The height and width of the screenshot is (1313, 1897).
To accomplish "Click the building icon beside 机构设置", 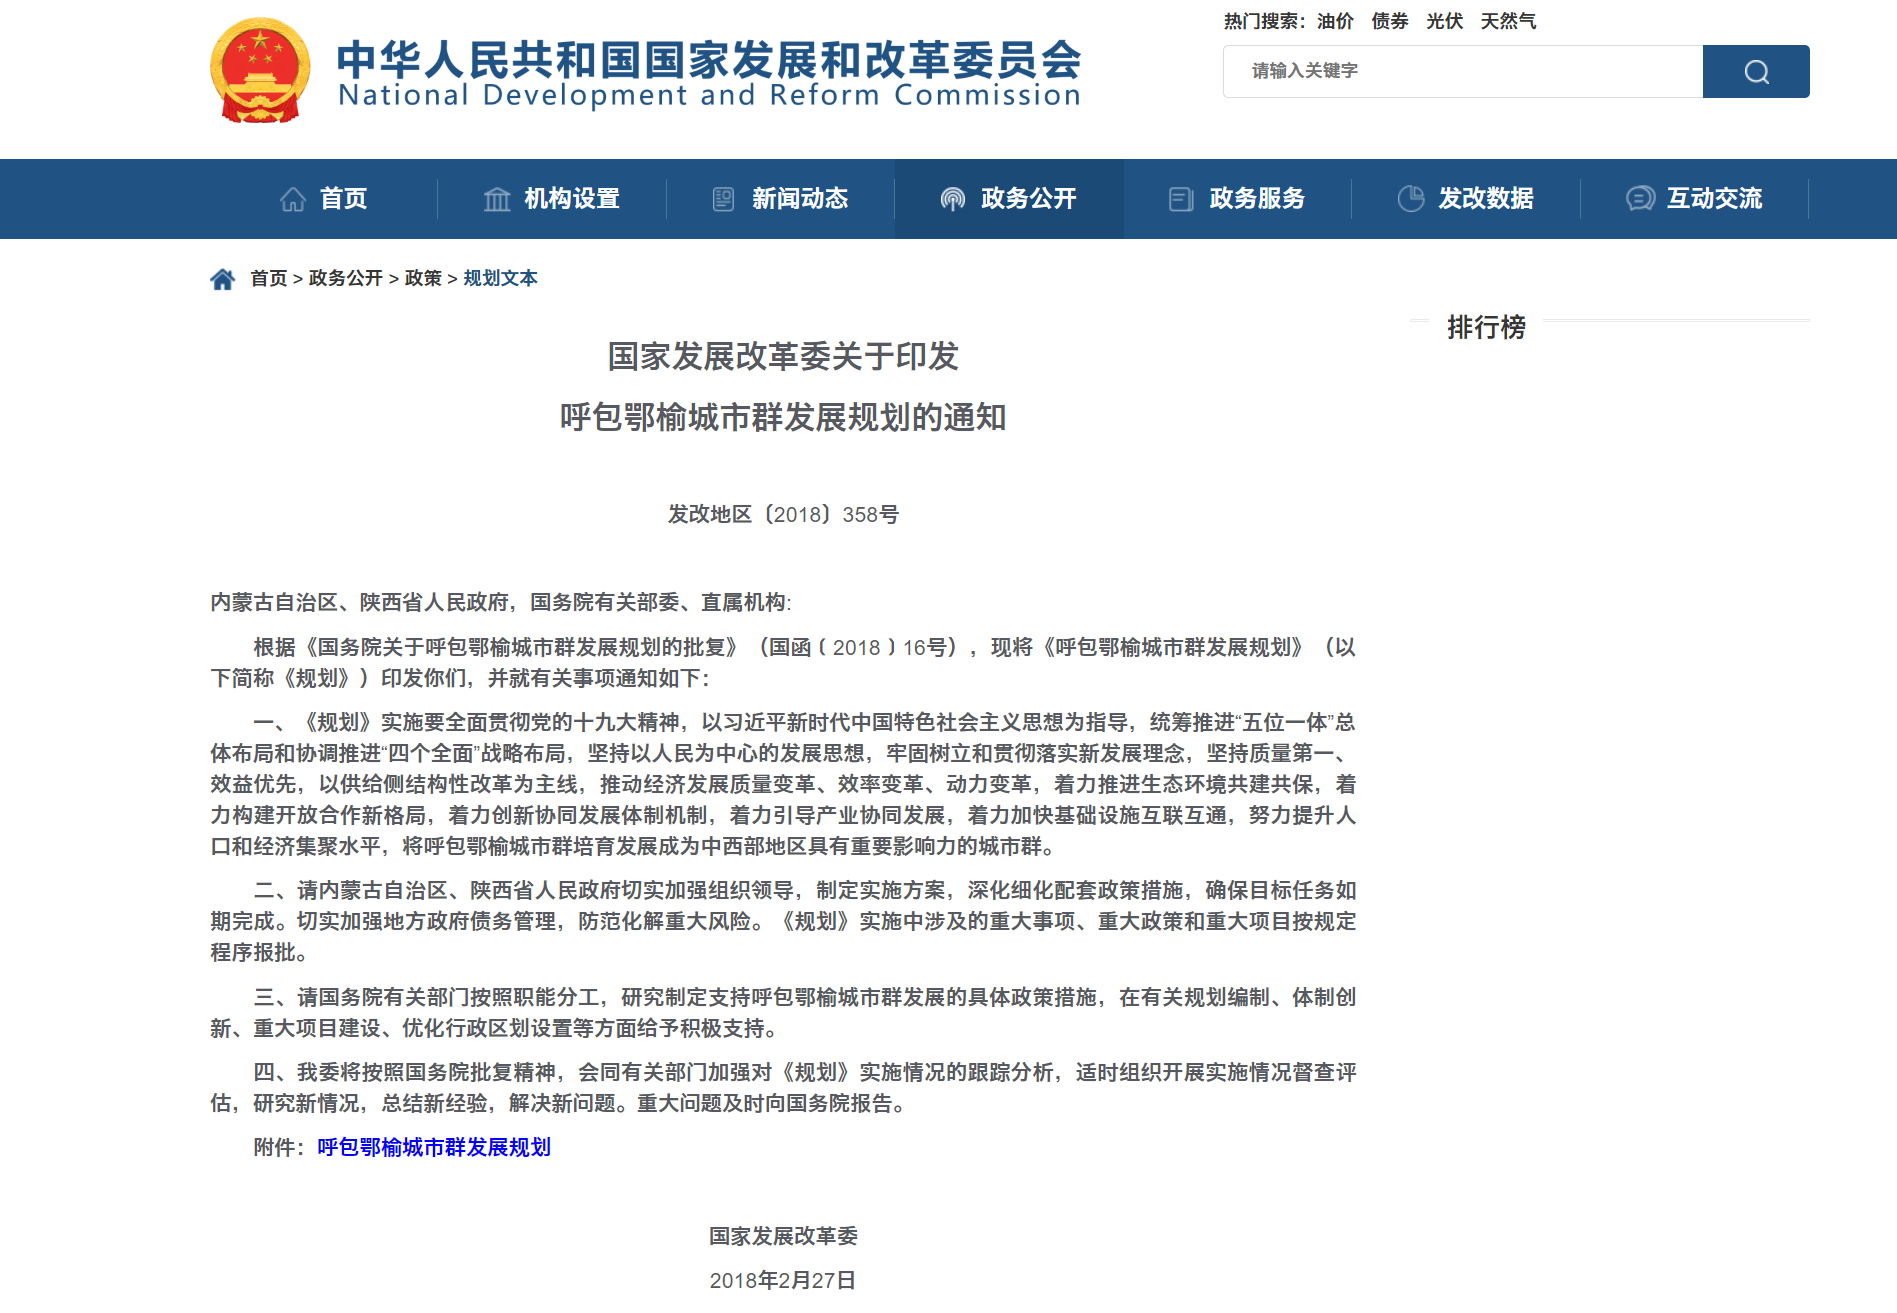I will pyautogui.click(x=497, y=199).
